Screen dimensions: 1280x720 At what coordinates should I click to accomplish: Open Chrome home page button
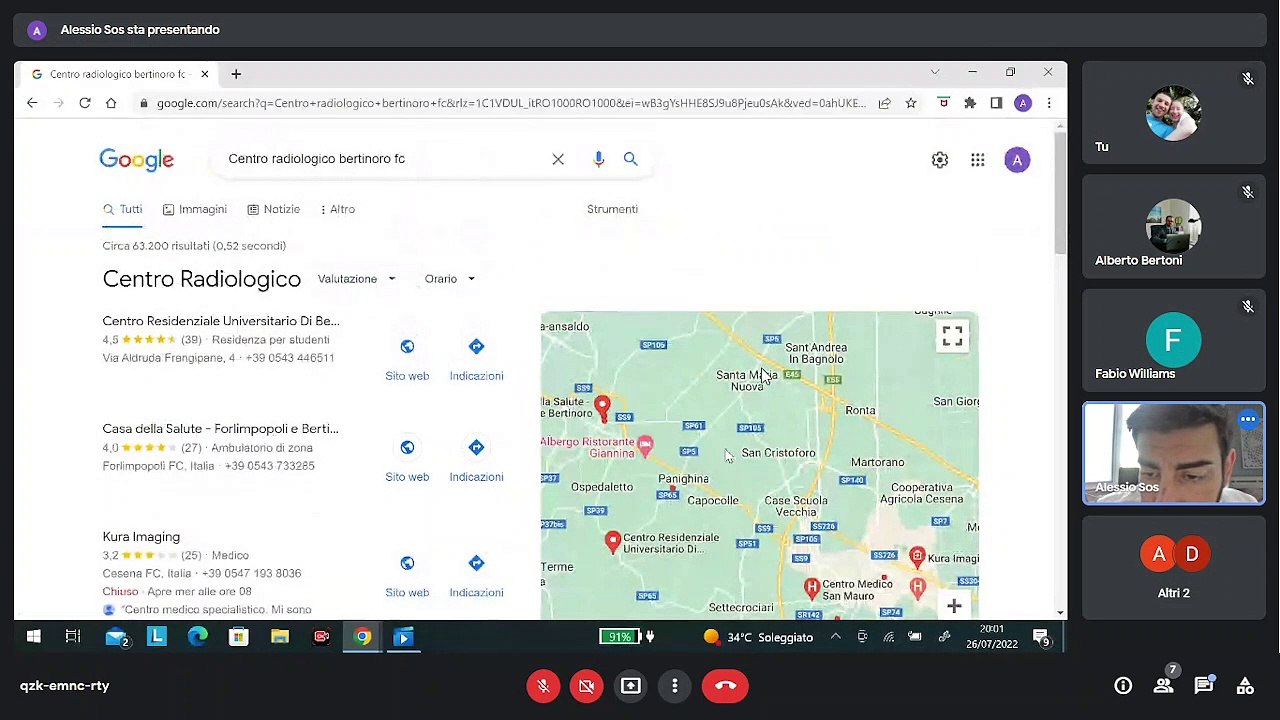tap(111, 103)
